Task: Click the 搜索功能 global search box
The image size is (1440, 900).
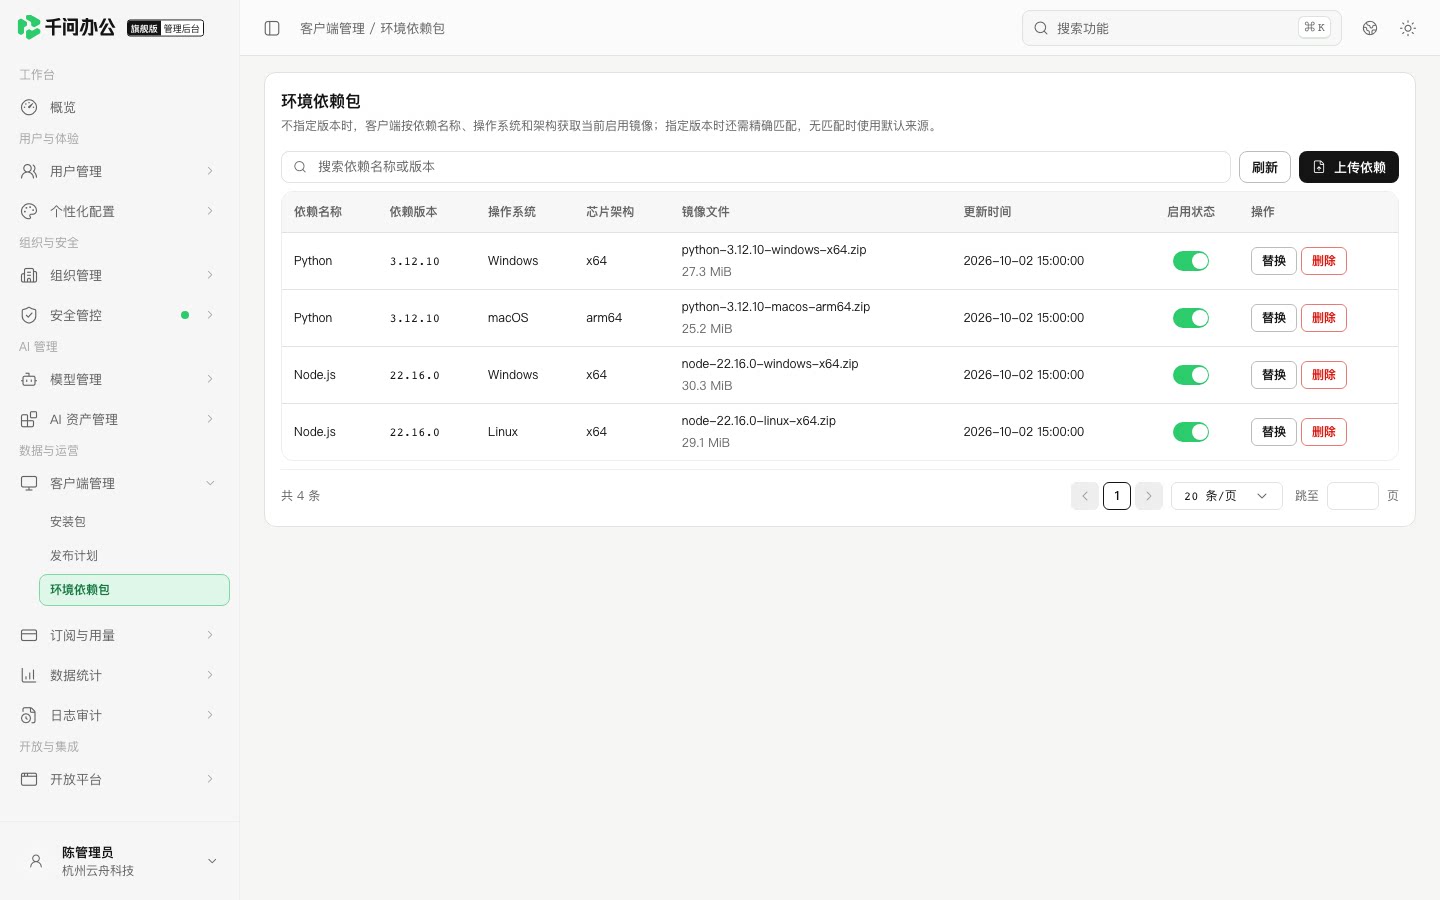Action: (1182, 28)
